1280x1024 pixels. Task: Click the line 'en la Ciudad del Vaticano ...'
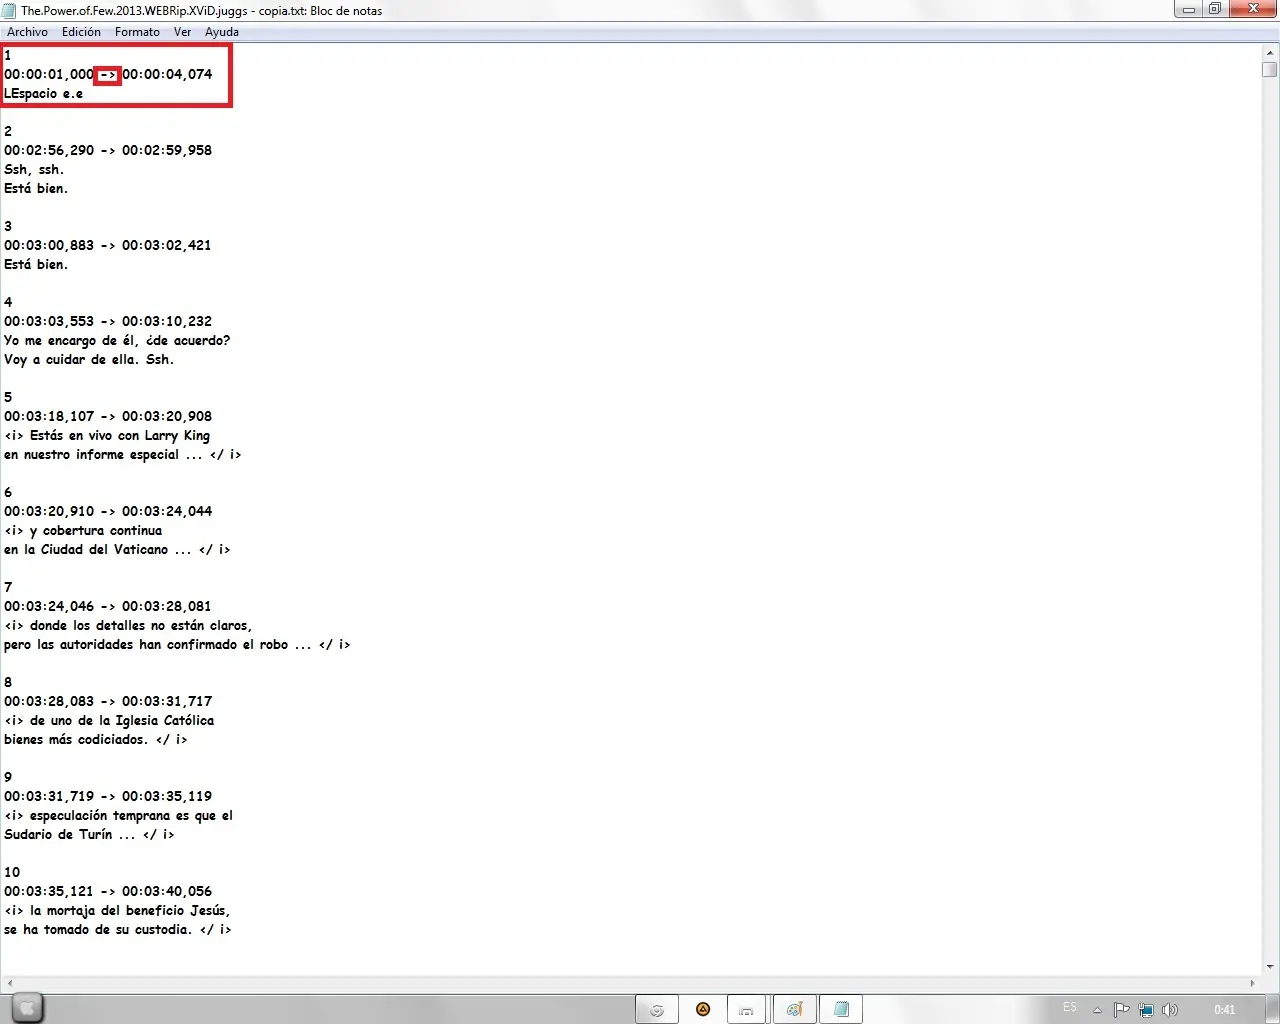tap(117, 550)
